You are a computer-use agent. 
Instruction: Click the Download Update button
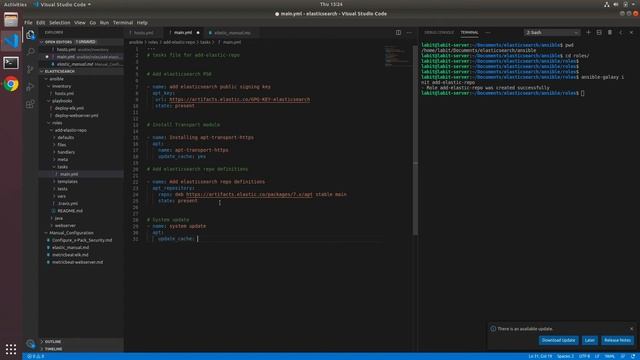[x=558, y=340]
